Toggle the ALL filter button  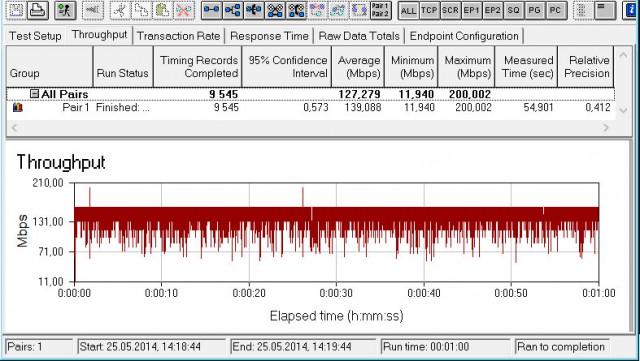click(x=408, y=11)
